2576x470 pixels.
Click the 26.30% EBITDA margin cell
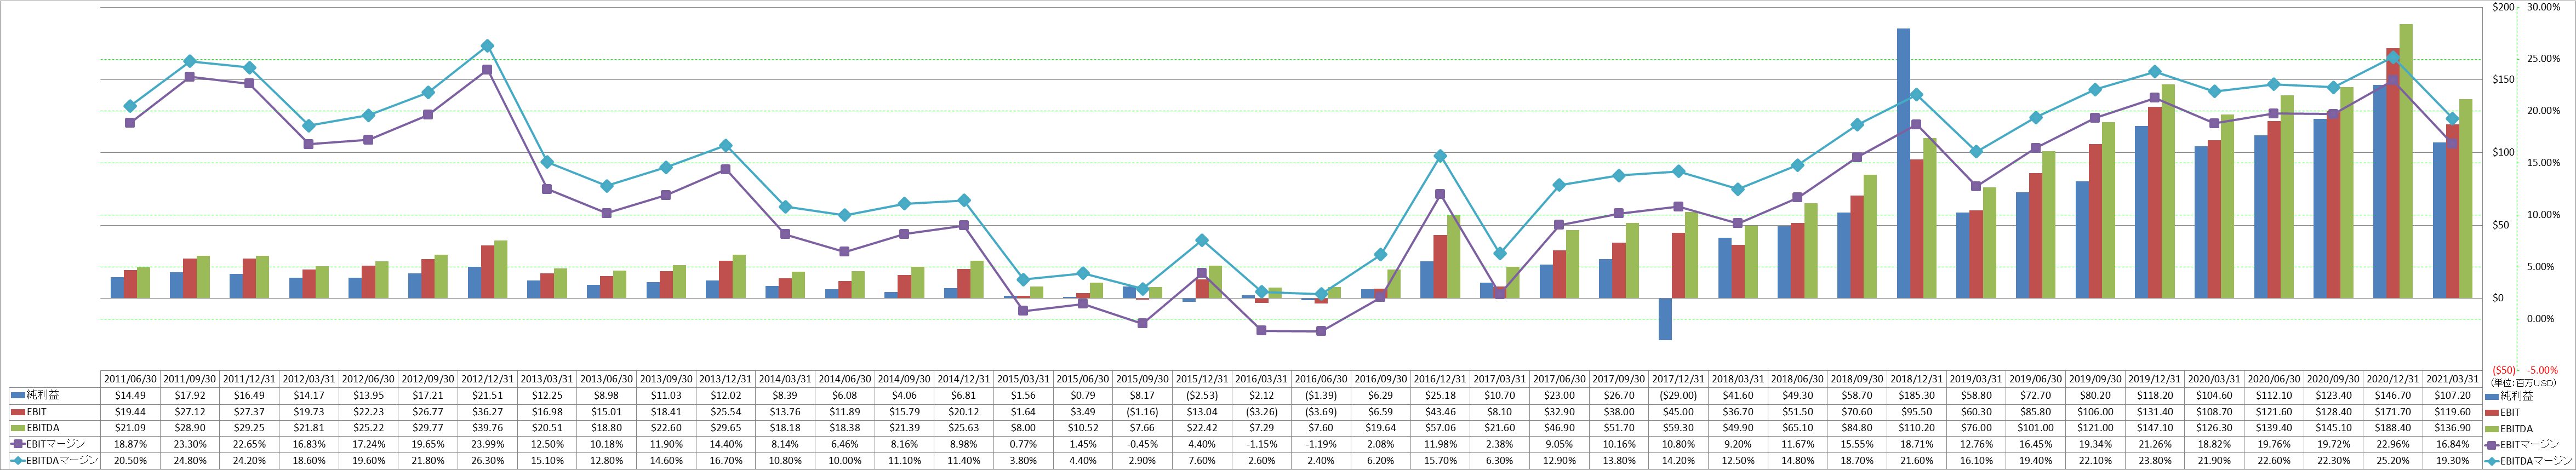tap(487, 460)
